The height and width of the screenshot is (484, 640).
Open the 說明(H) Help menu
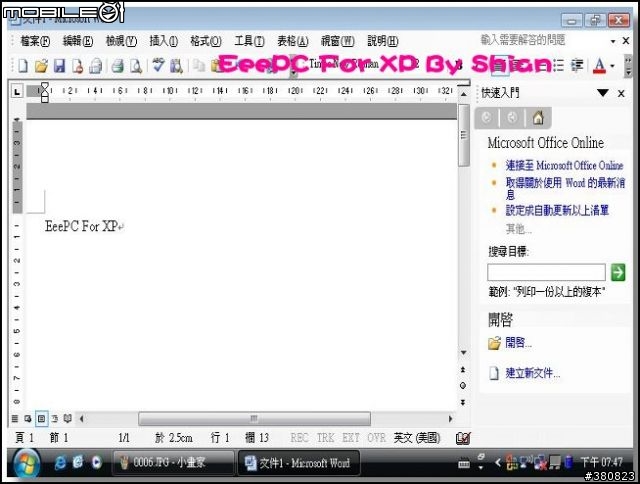382,41
